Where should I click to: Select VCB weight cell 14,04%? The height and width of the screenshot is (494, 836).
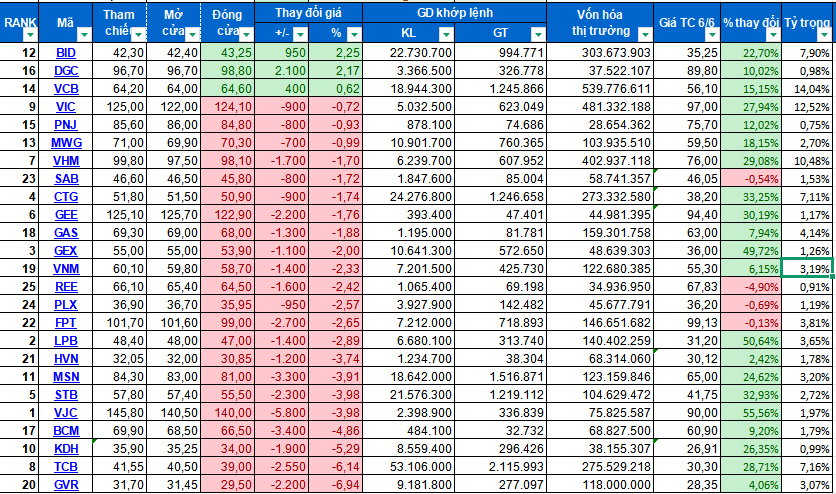pyautogui.click(x=806, y=89)
